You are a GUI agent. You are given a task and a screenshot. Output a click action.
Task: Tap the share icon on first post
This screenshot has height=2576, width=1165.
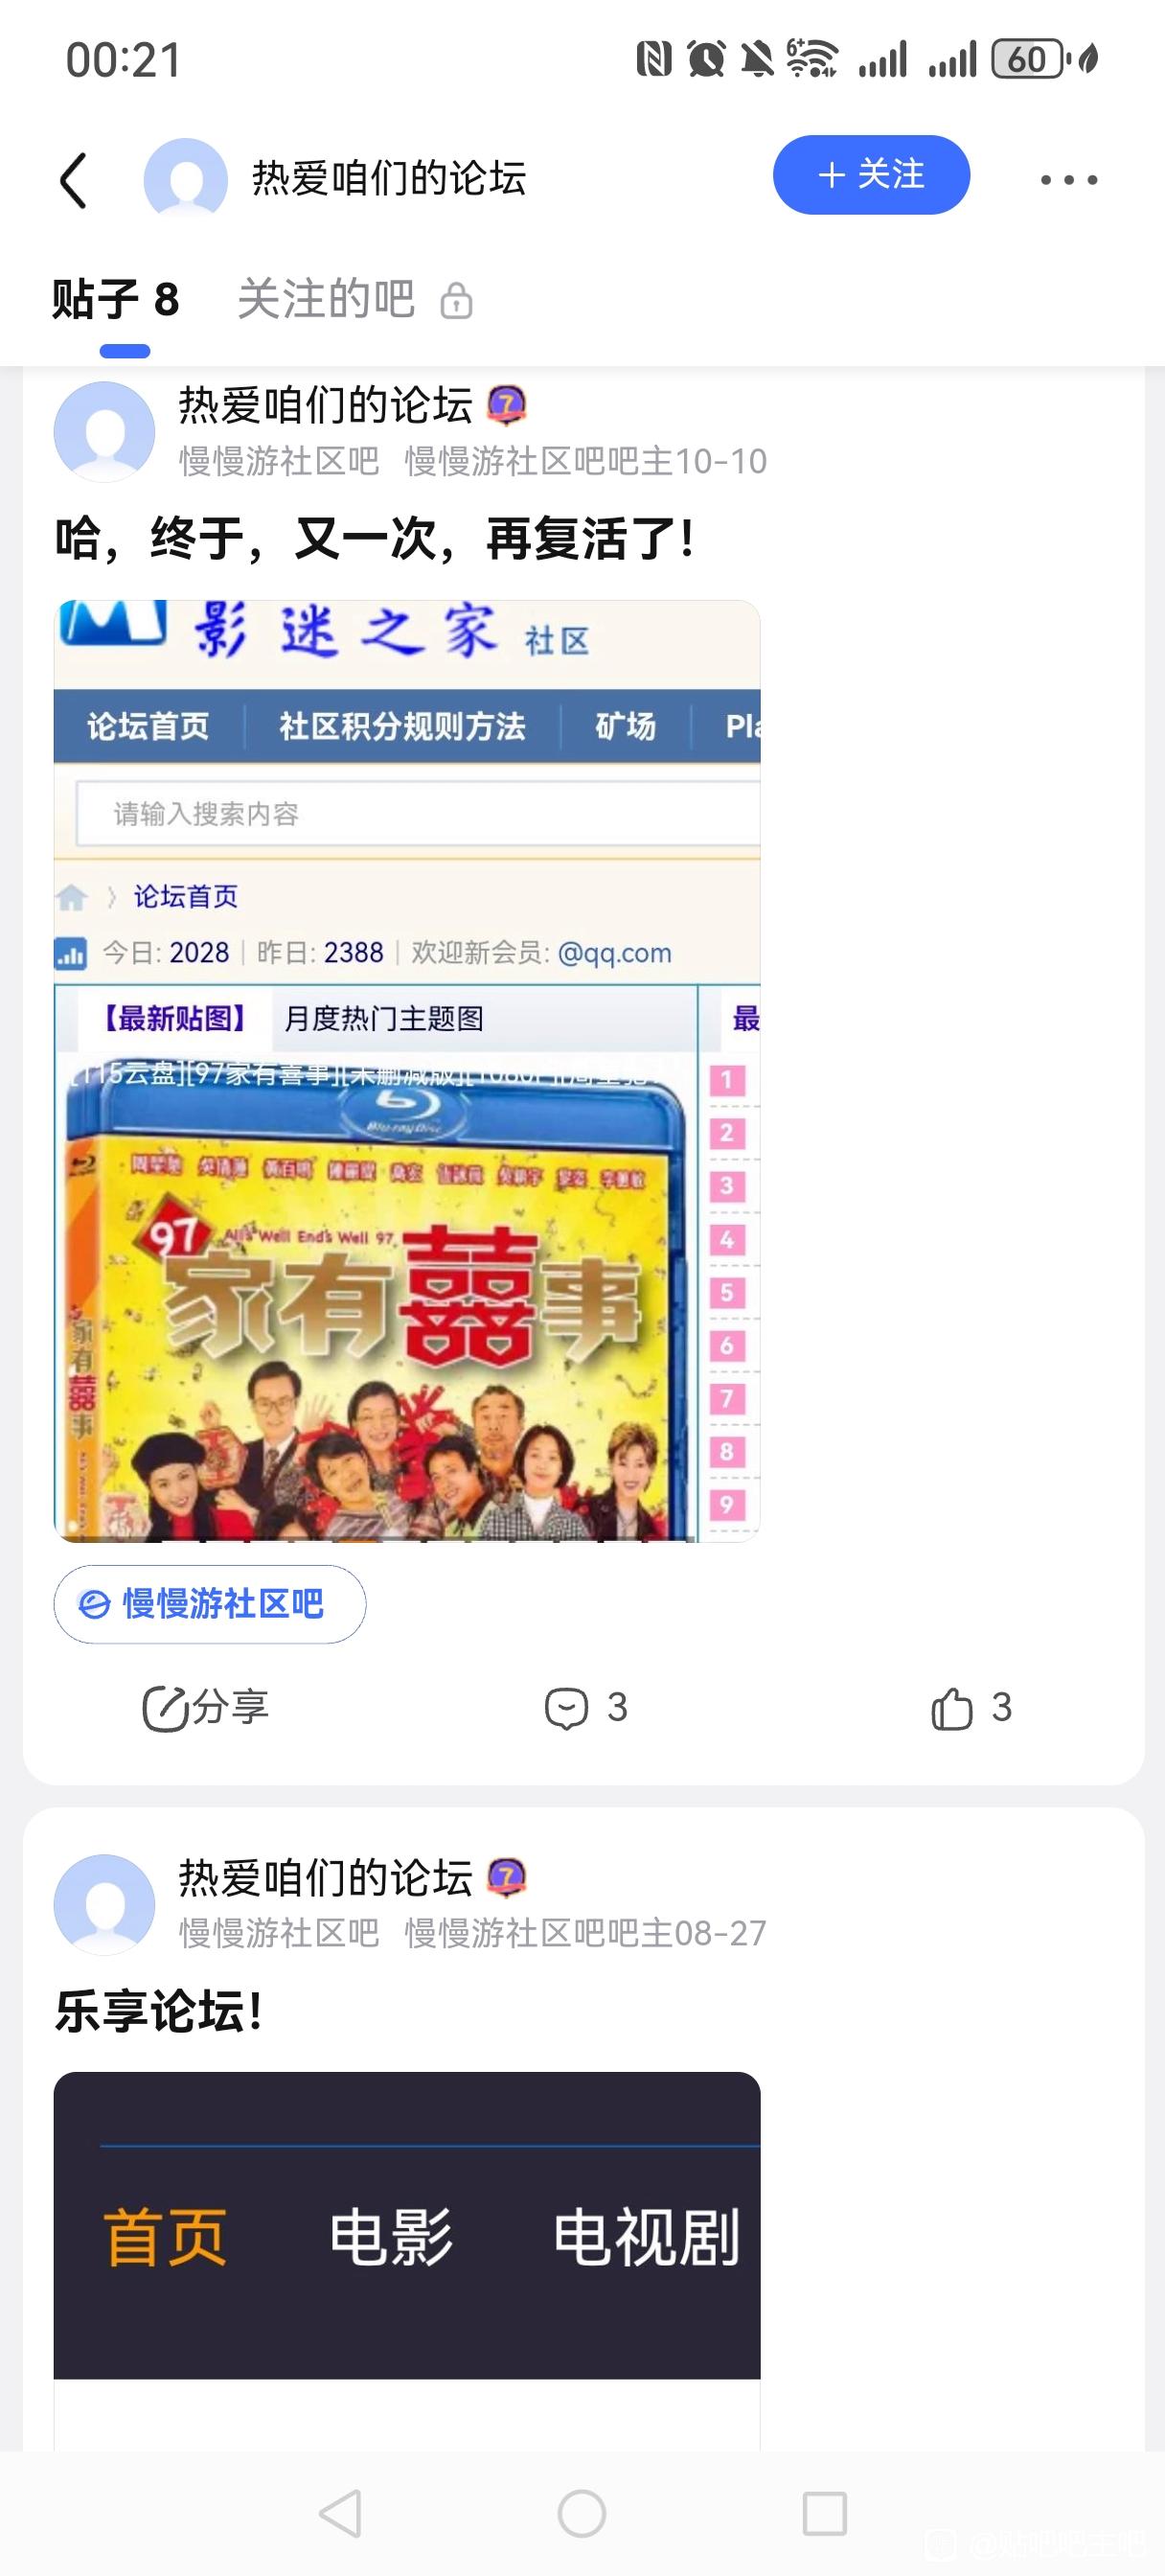[x=206, y=1708]
